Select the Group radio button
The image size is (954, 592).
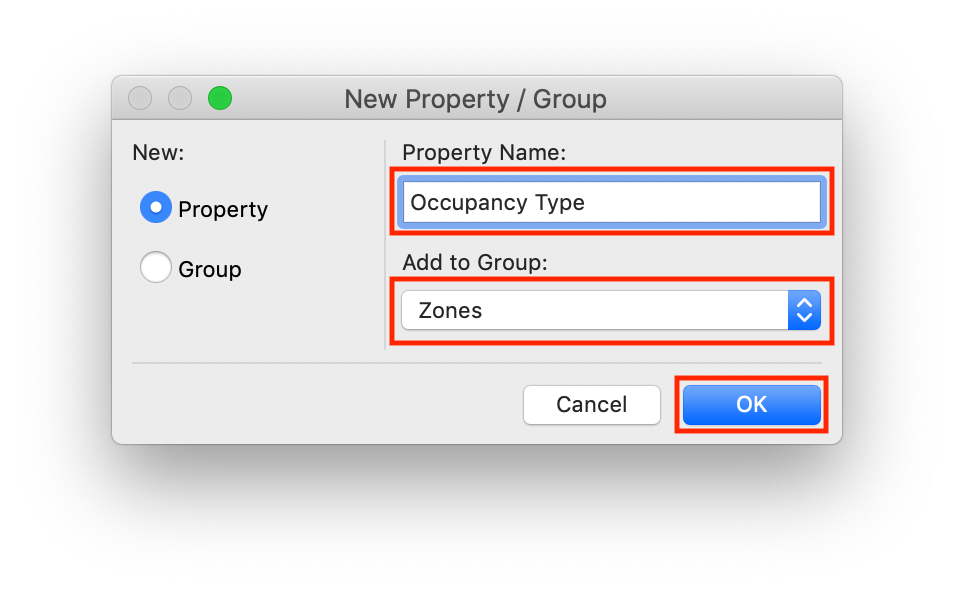[156, 268]
